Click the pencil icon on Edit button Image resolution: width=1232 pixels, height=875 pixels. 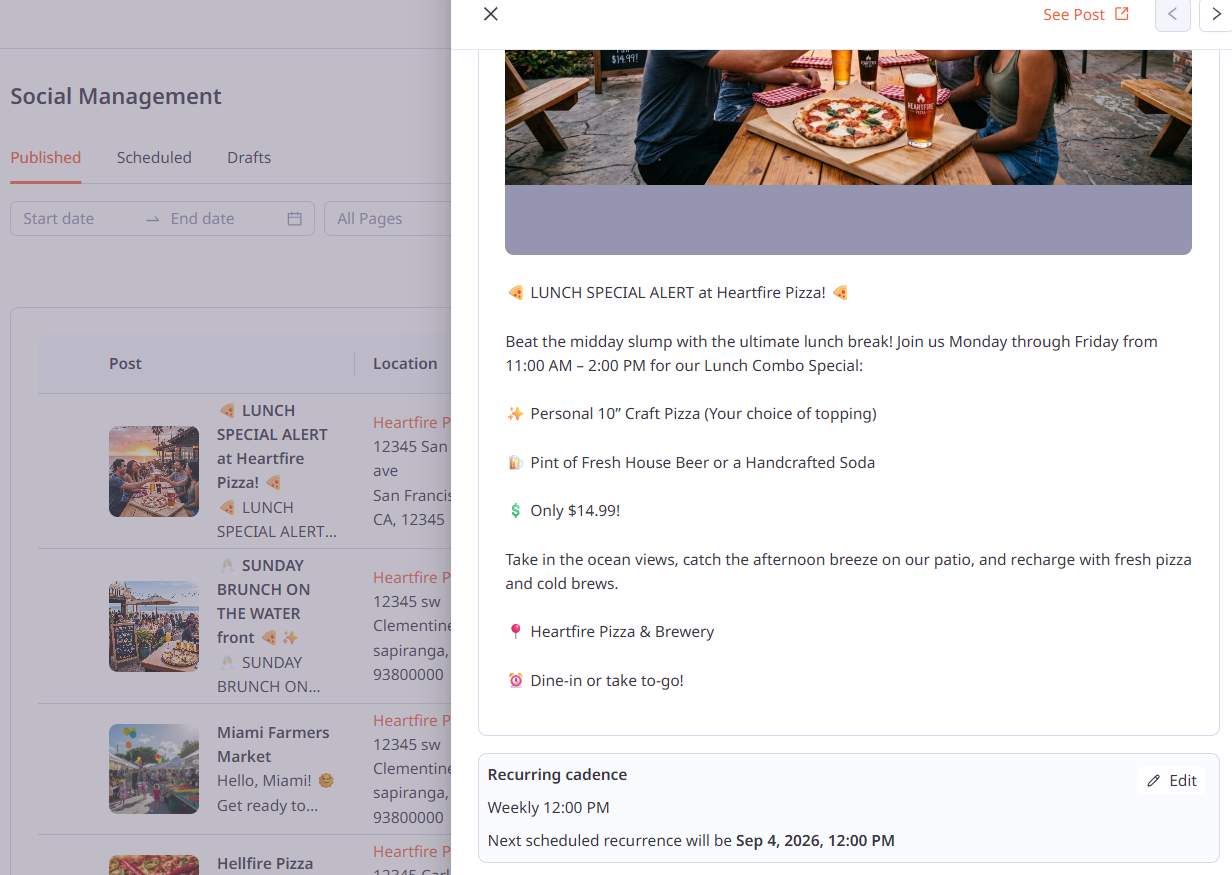click(x=1154, y=781)
